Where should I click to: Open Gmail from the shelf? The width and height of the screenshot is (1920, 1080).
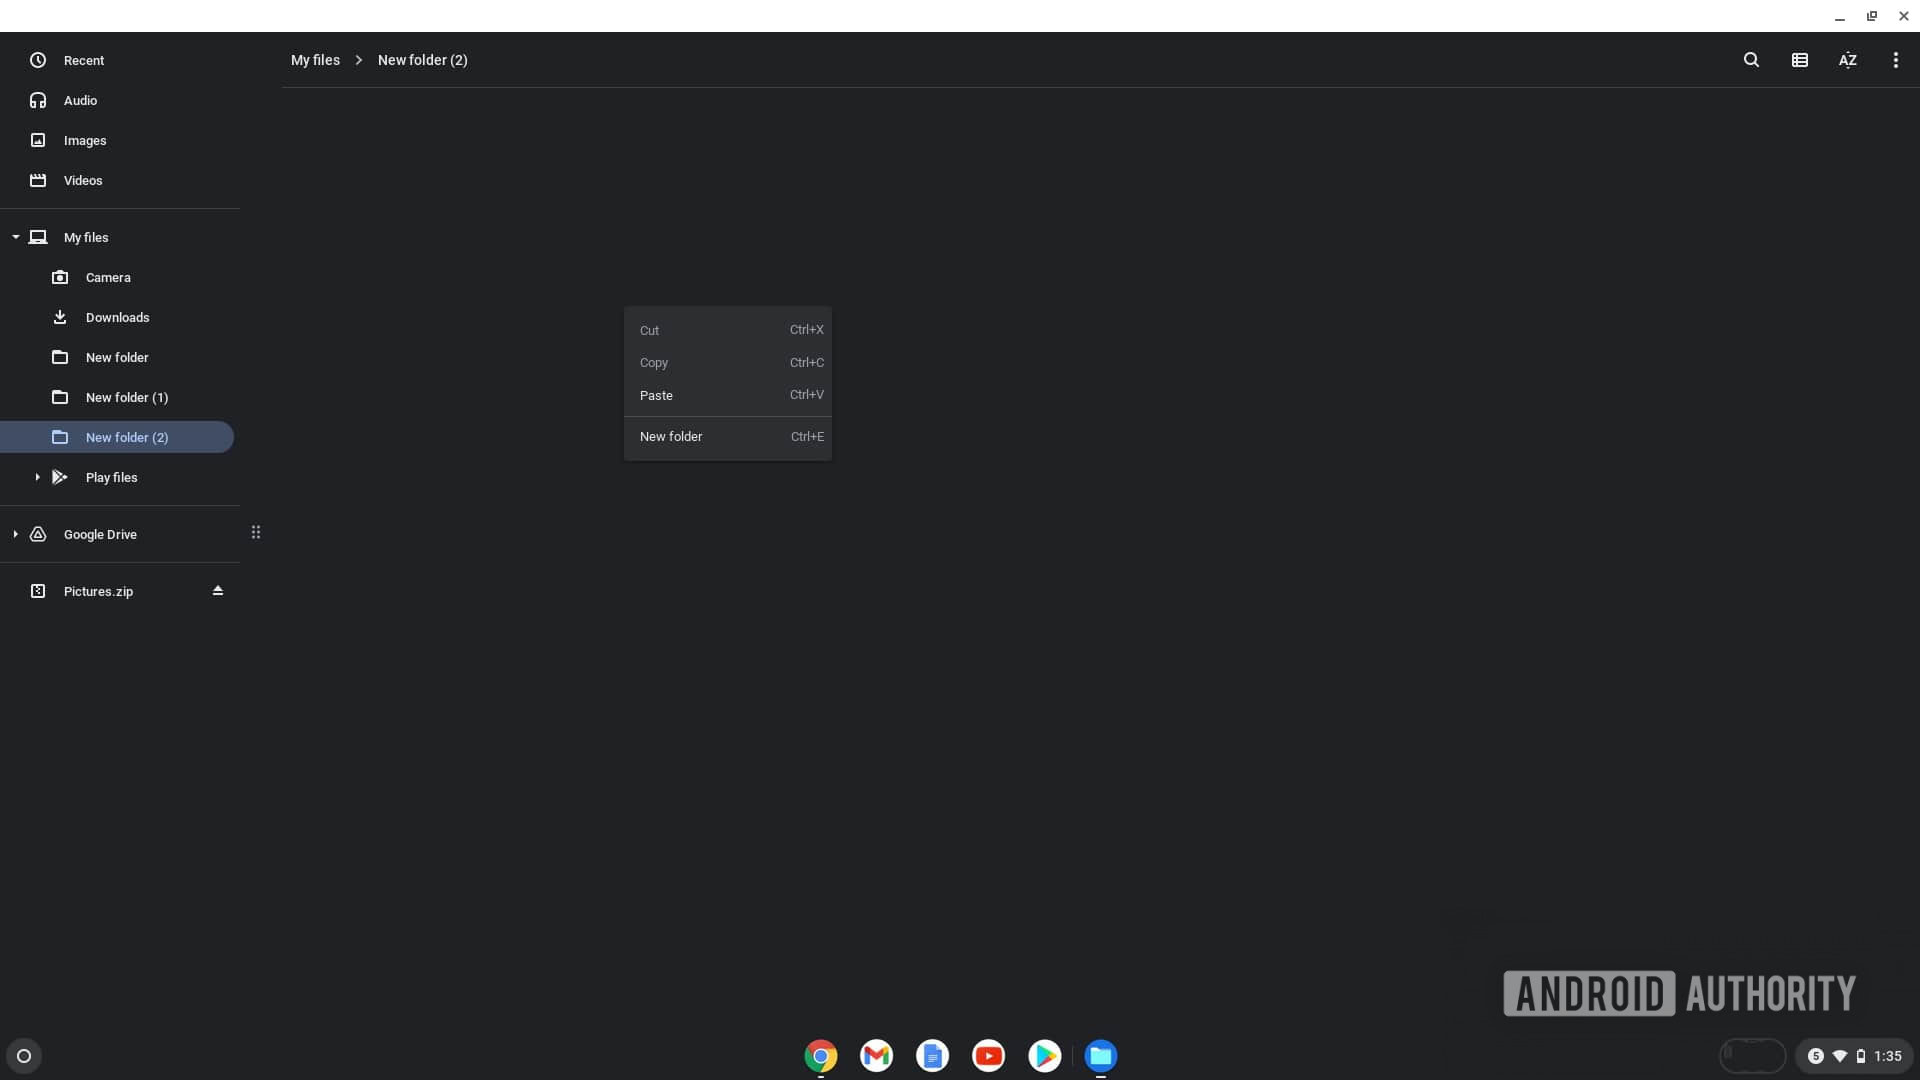(x=876, y=1056)
